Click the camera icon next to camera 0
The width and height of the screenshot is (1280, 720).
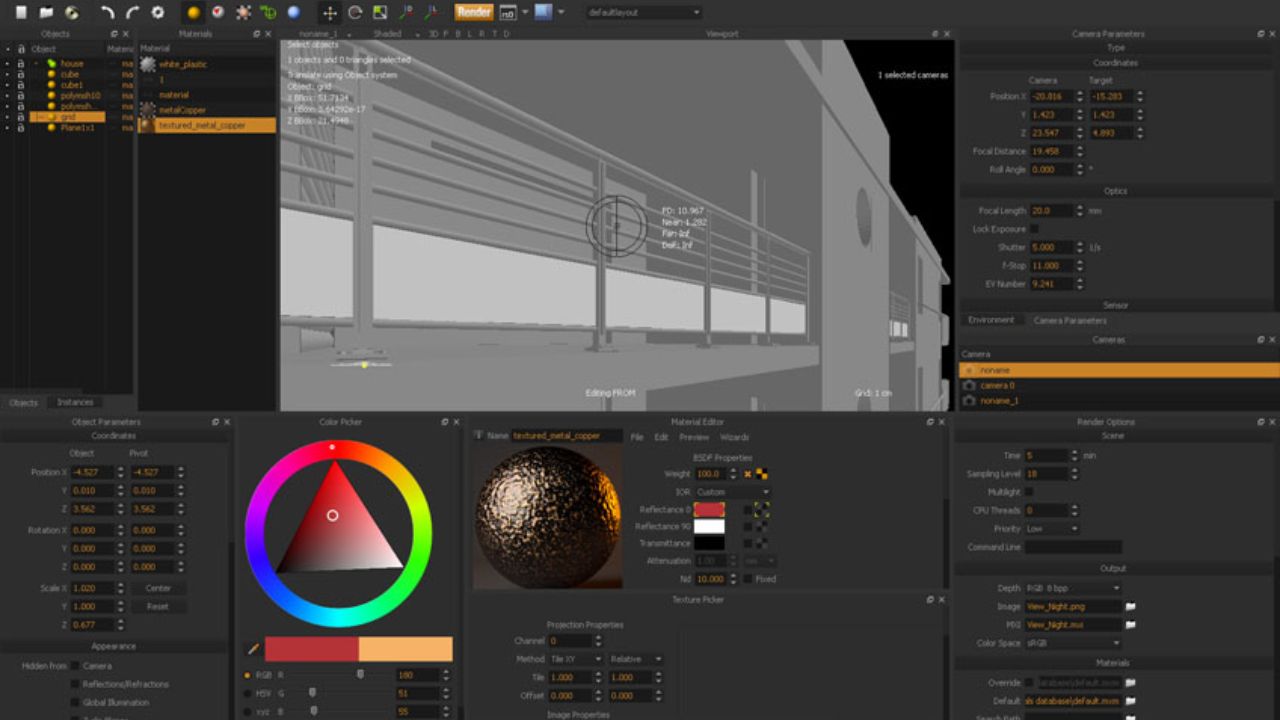[970, 385]
